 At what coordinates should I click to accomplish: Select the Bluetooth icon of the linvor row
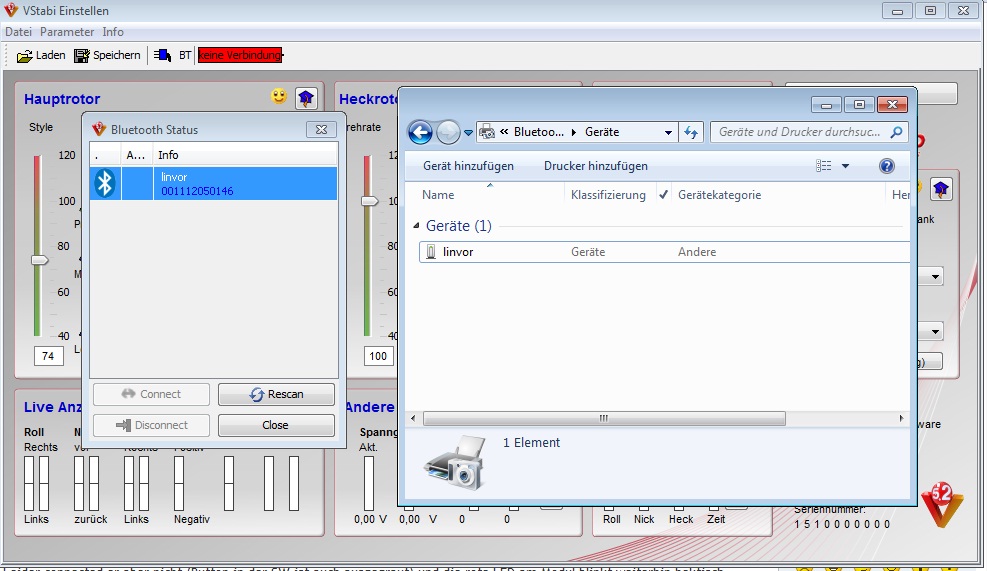click(x=105, y=183)
